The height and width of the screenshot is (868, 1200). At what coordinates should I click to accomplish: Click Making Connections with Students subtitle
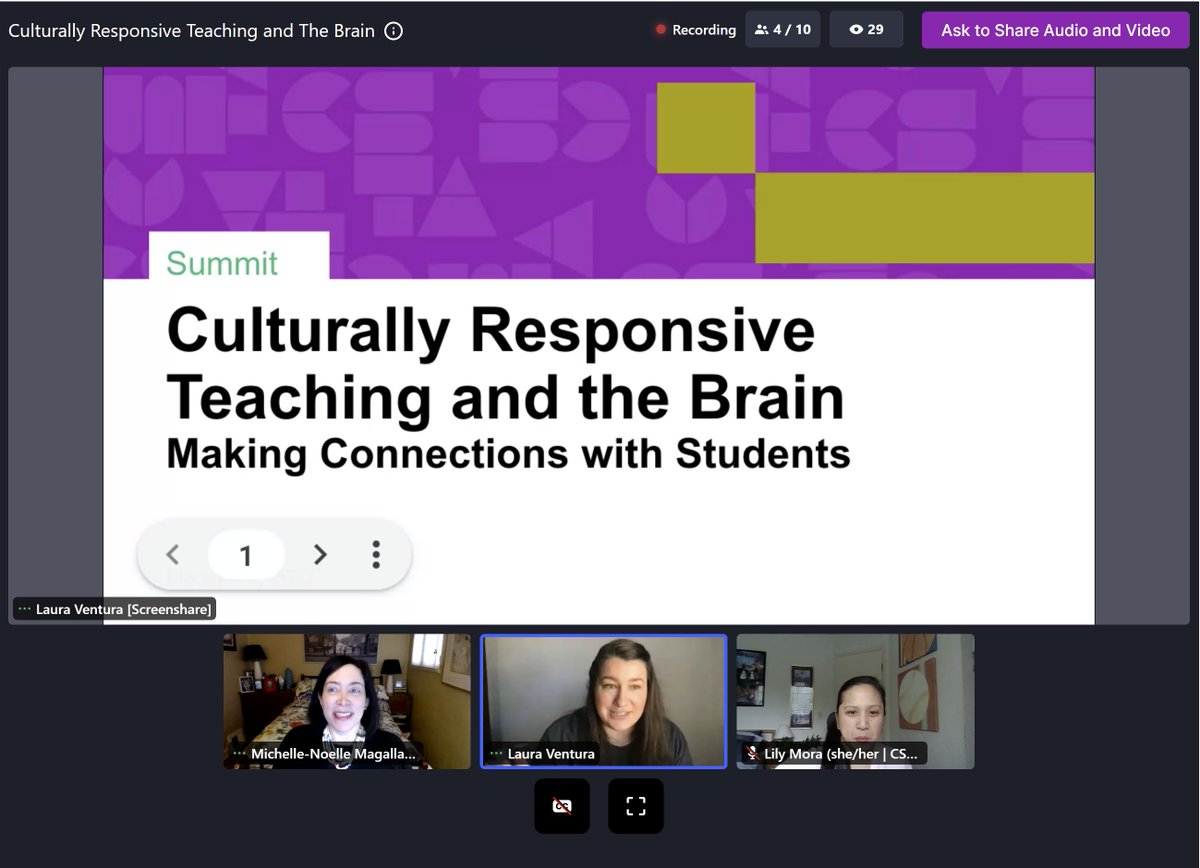pyautogui.click(x=508, y=453)
